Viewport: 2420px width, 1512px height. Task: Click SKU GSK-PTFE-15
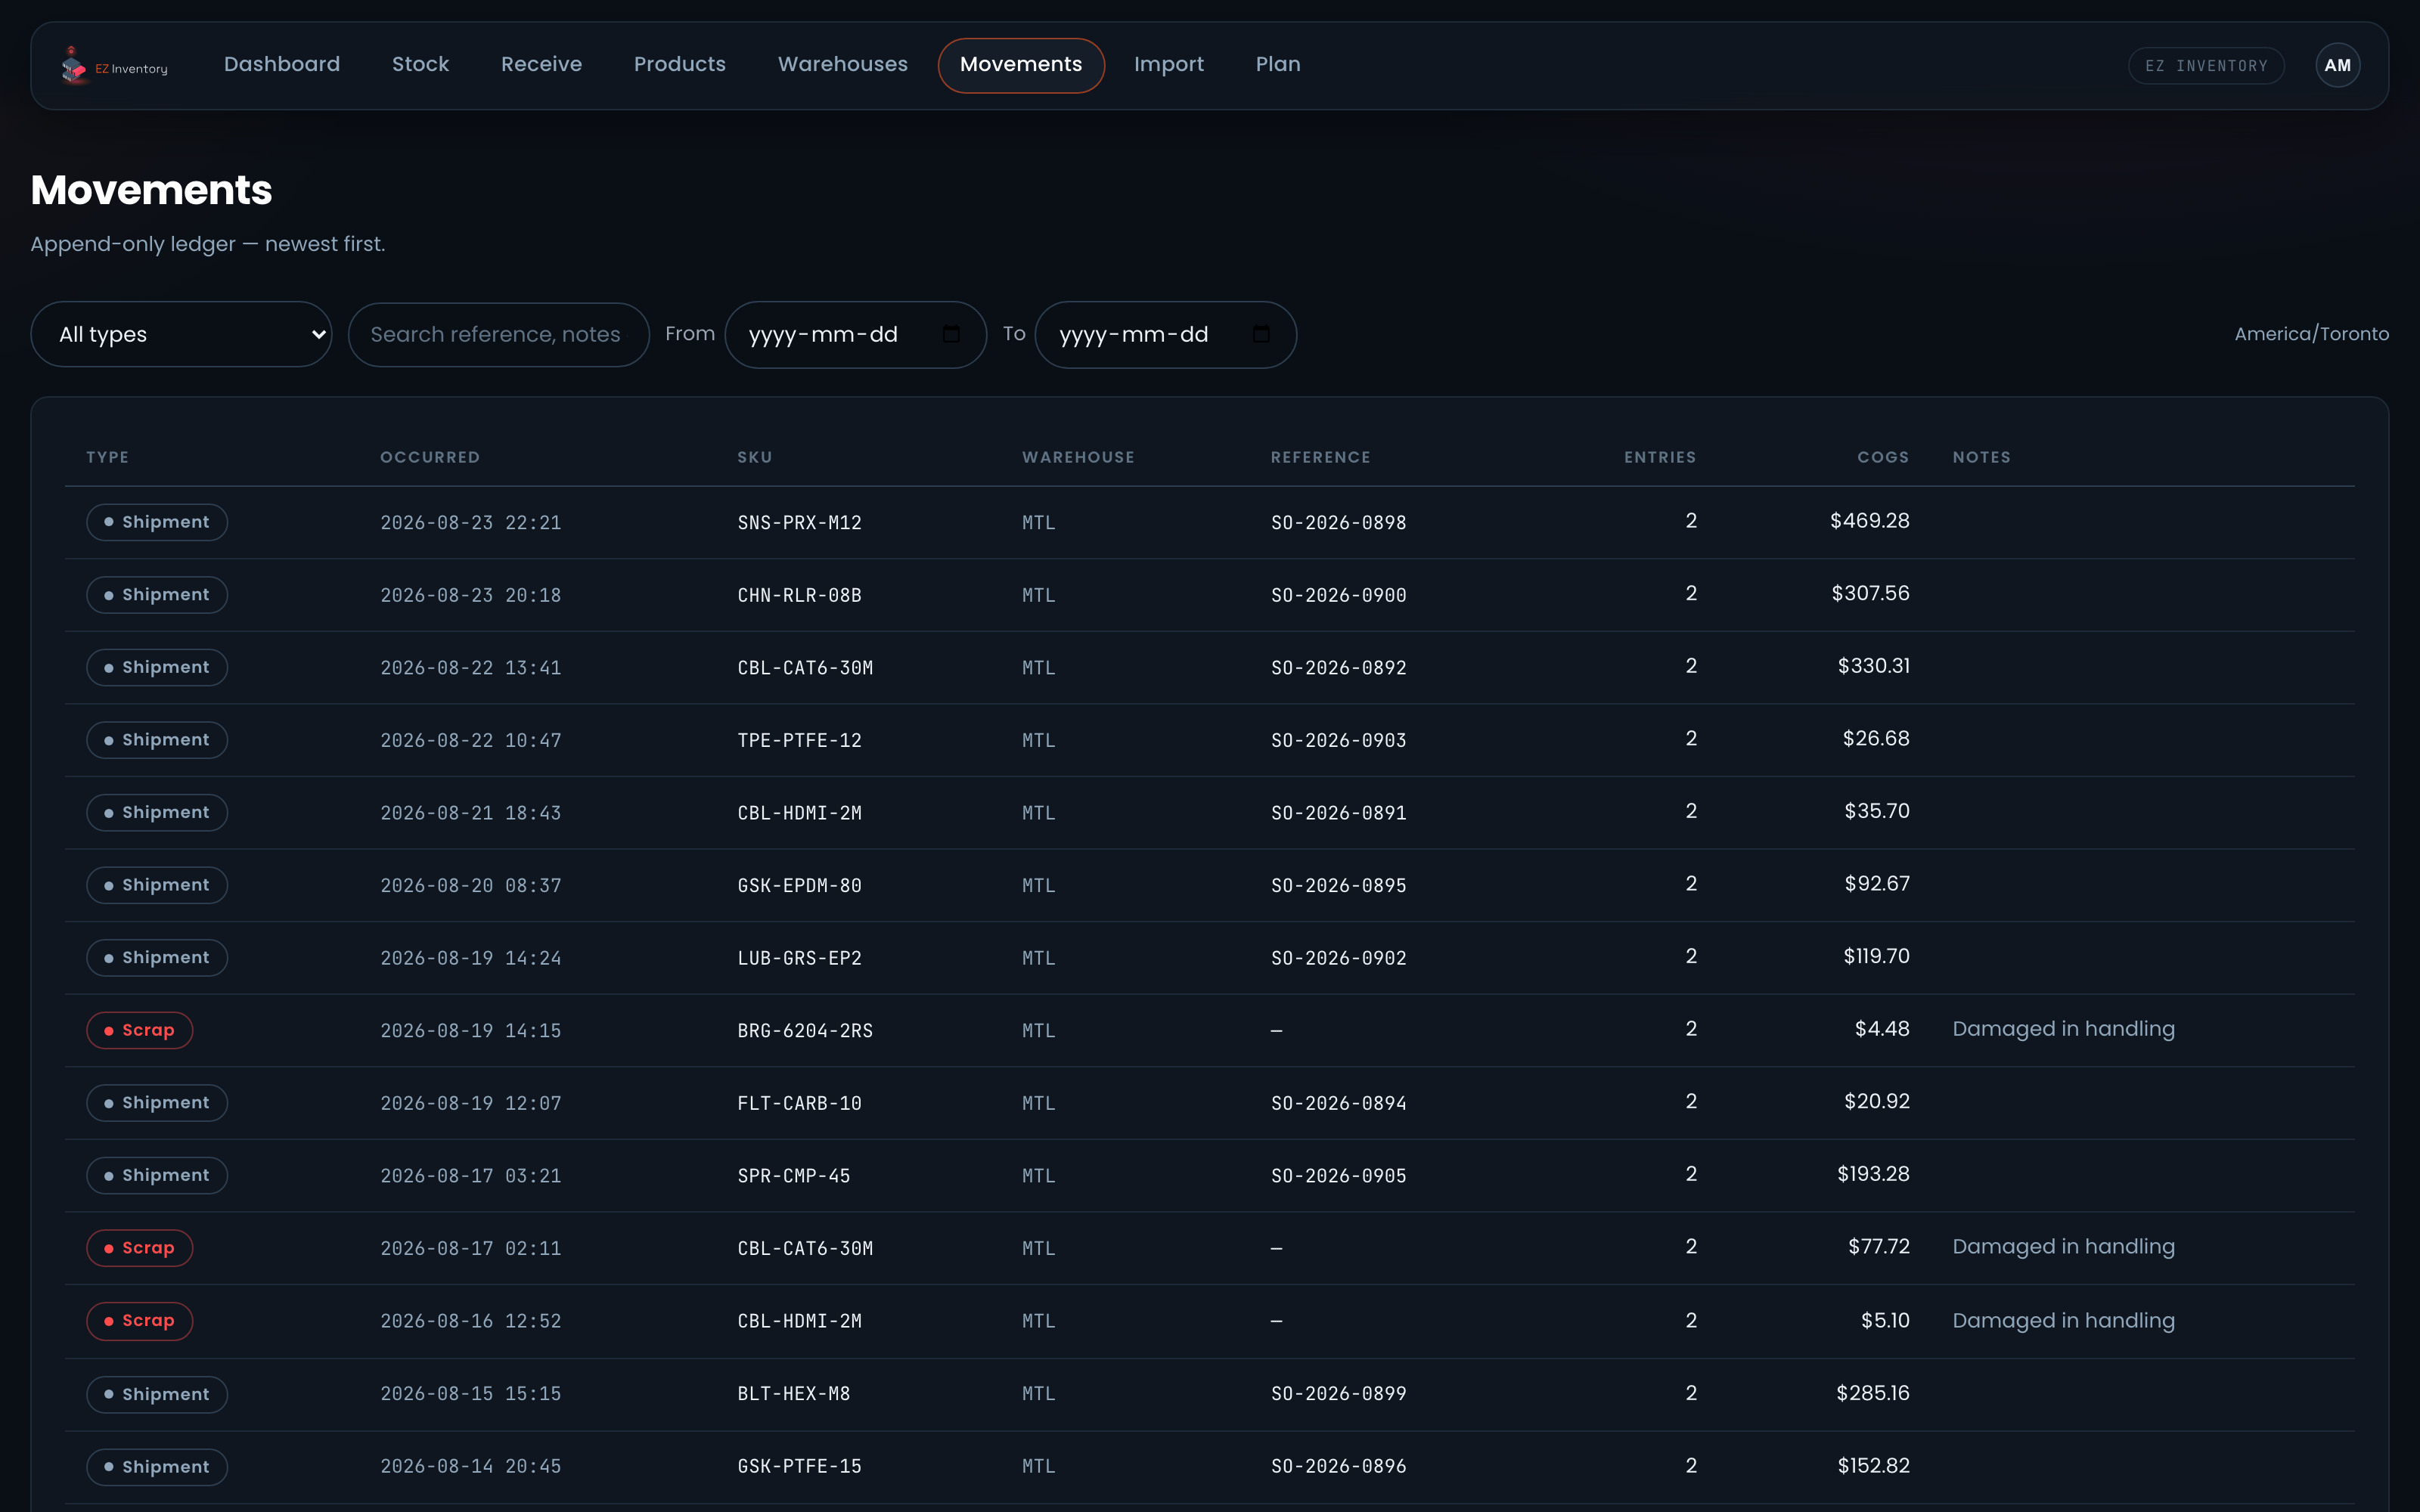(799, 1466)
